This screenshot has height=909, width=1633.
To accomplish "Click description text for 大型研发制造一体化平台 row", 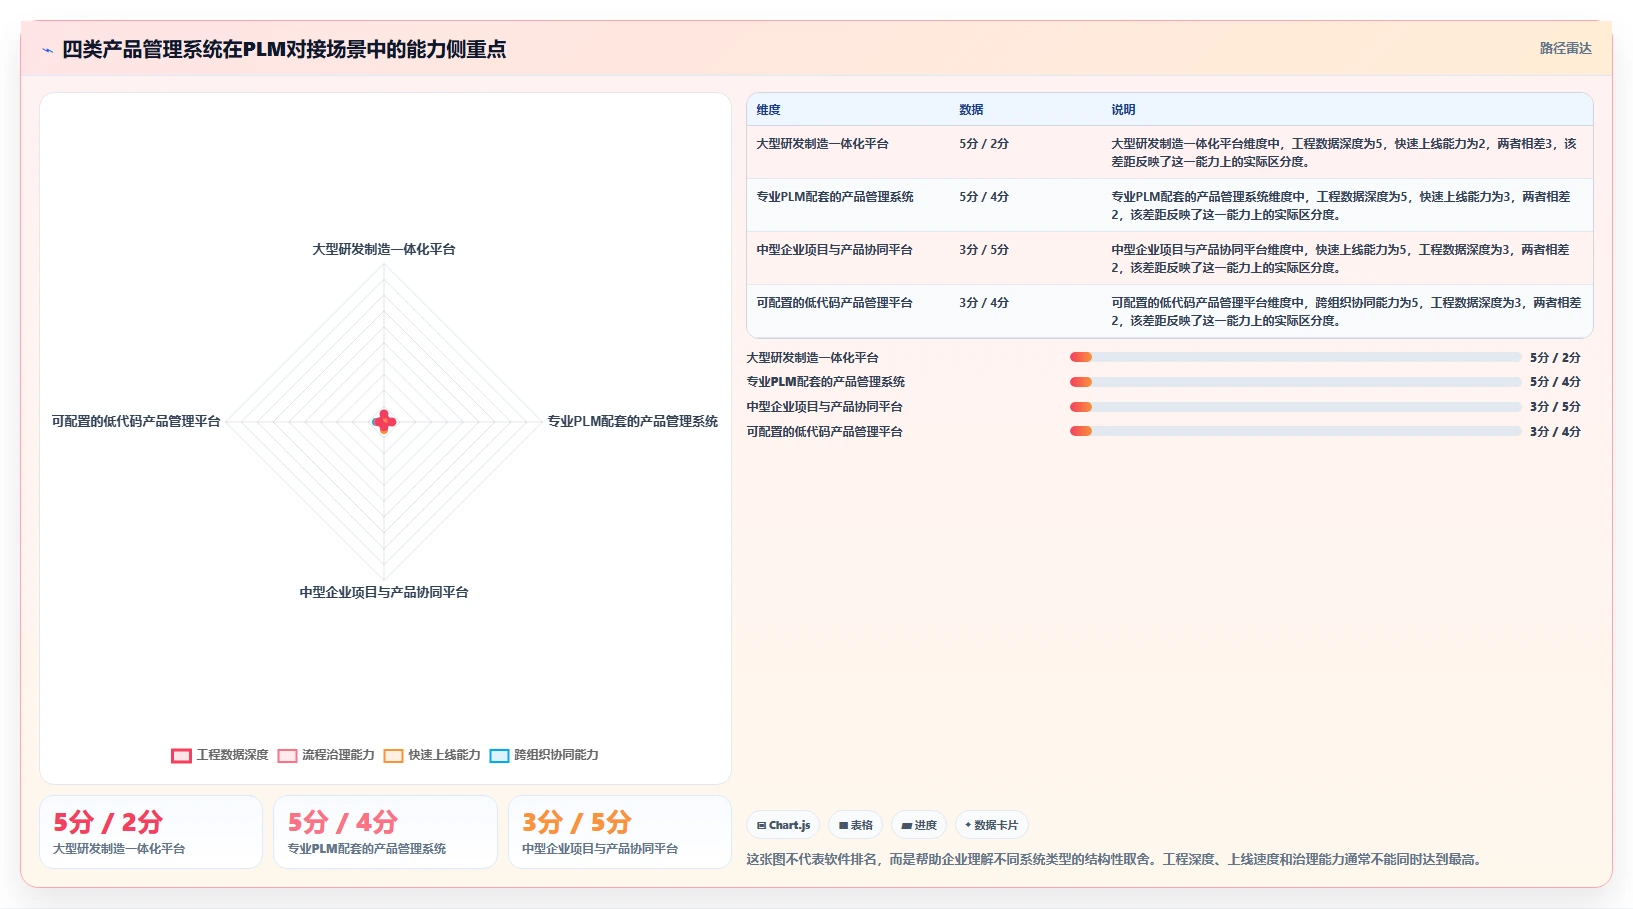I will coord(1344,153).
